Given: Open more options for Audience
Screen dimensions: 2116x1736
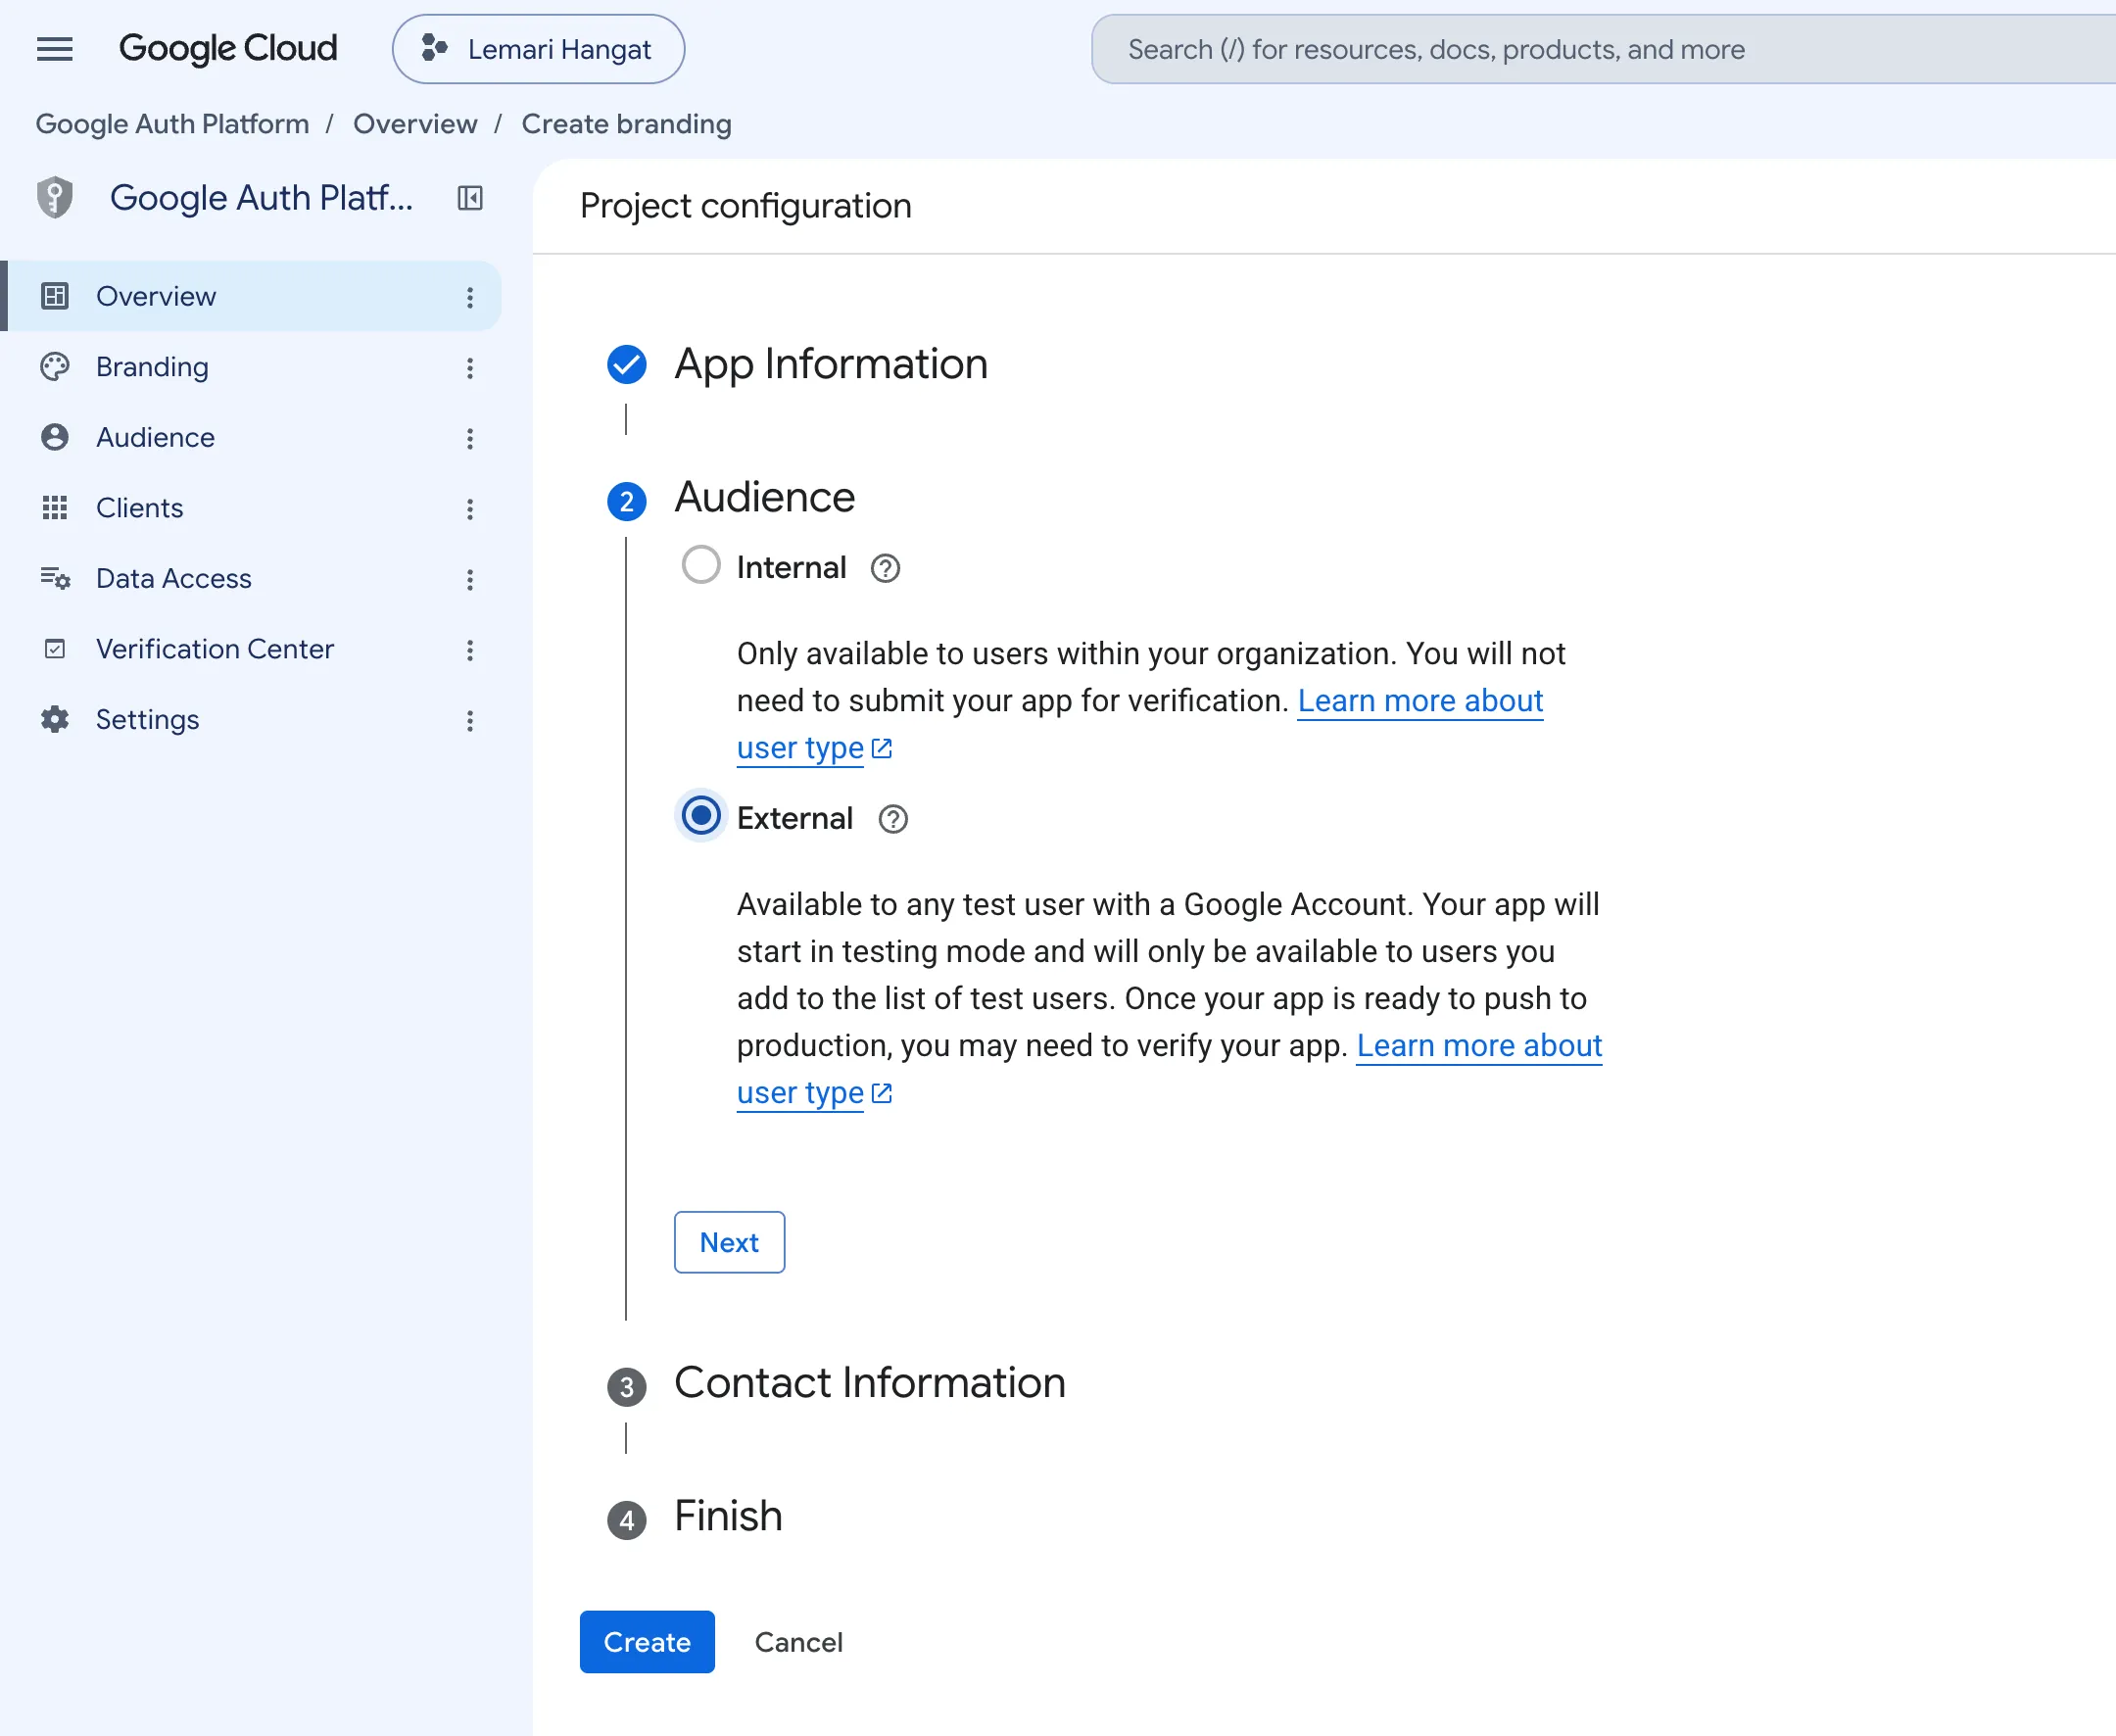Looking at the screenshot, I should (x=470, y=438).
